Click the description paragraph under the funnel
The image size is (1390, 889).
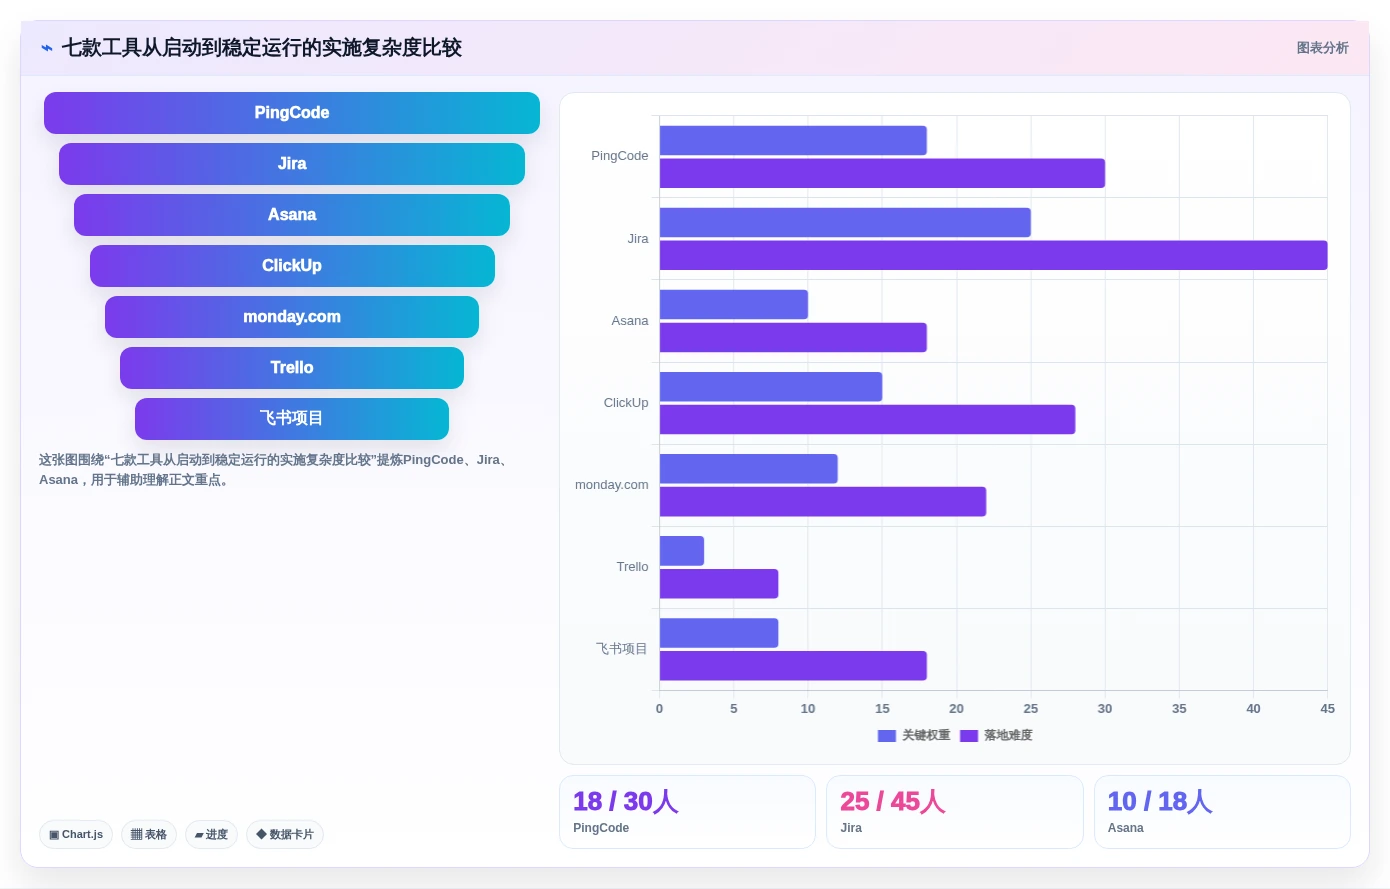(x=277, y=470)
